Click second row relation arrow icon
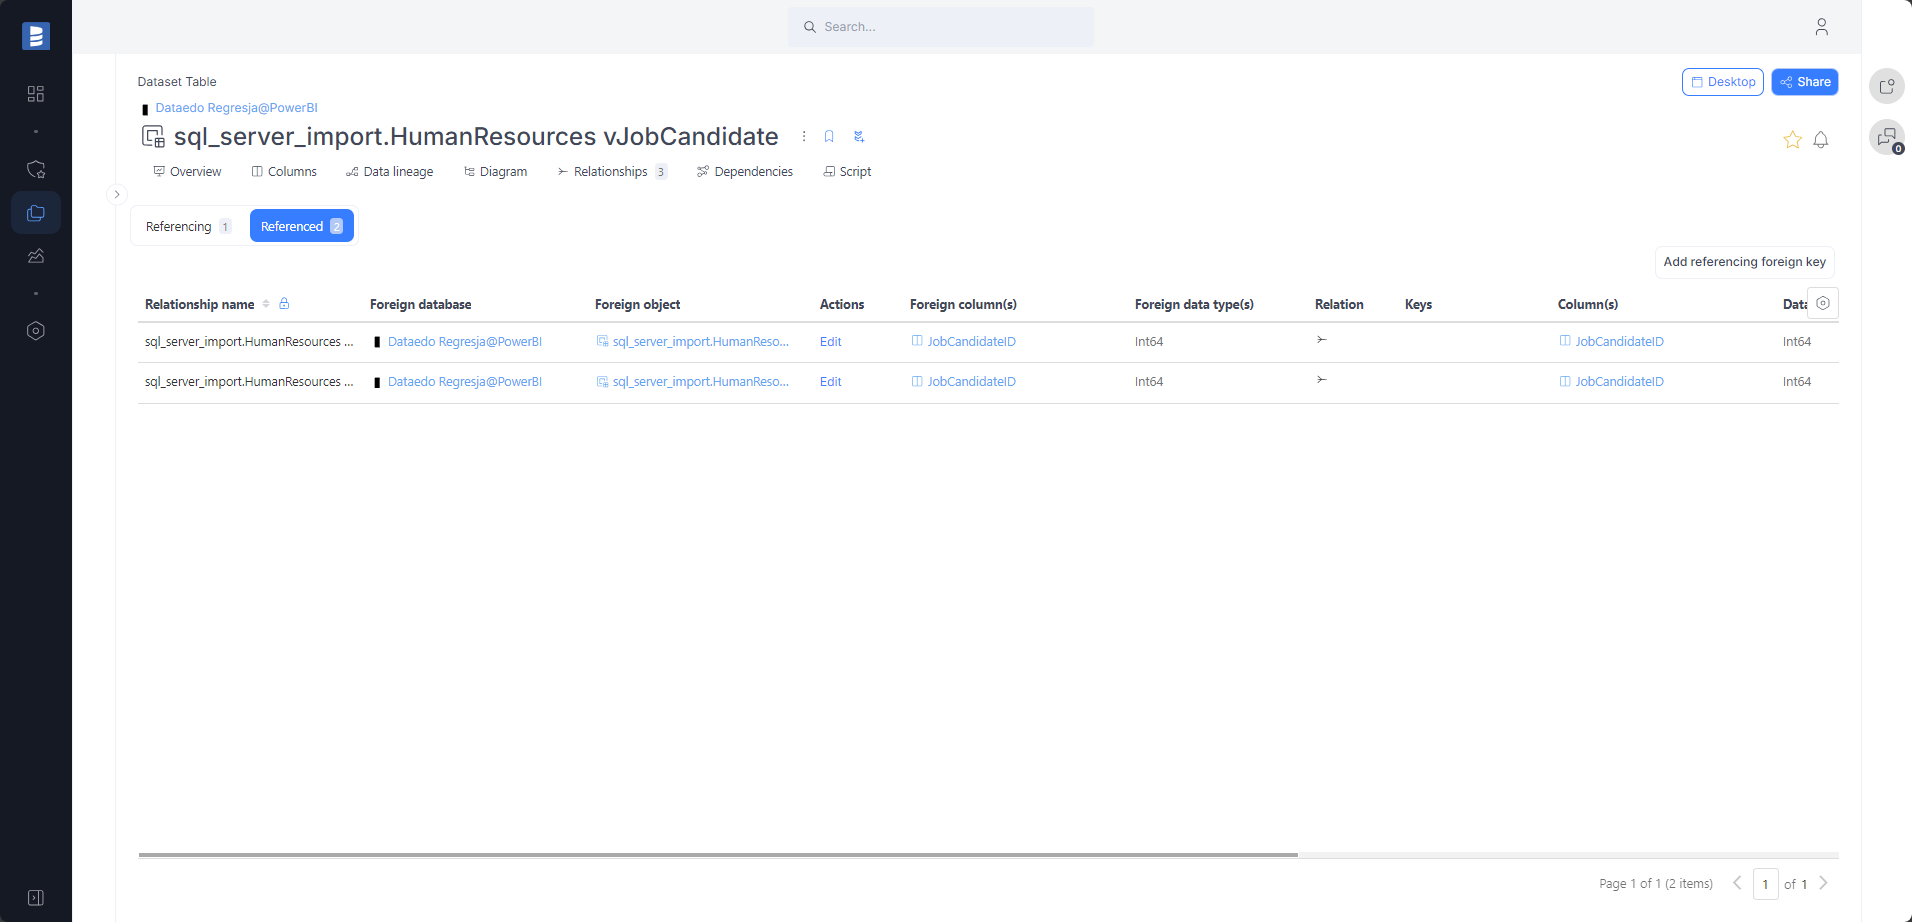The height and width of the screenshot is (922, 1912). click(1321, 380)
